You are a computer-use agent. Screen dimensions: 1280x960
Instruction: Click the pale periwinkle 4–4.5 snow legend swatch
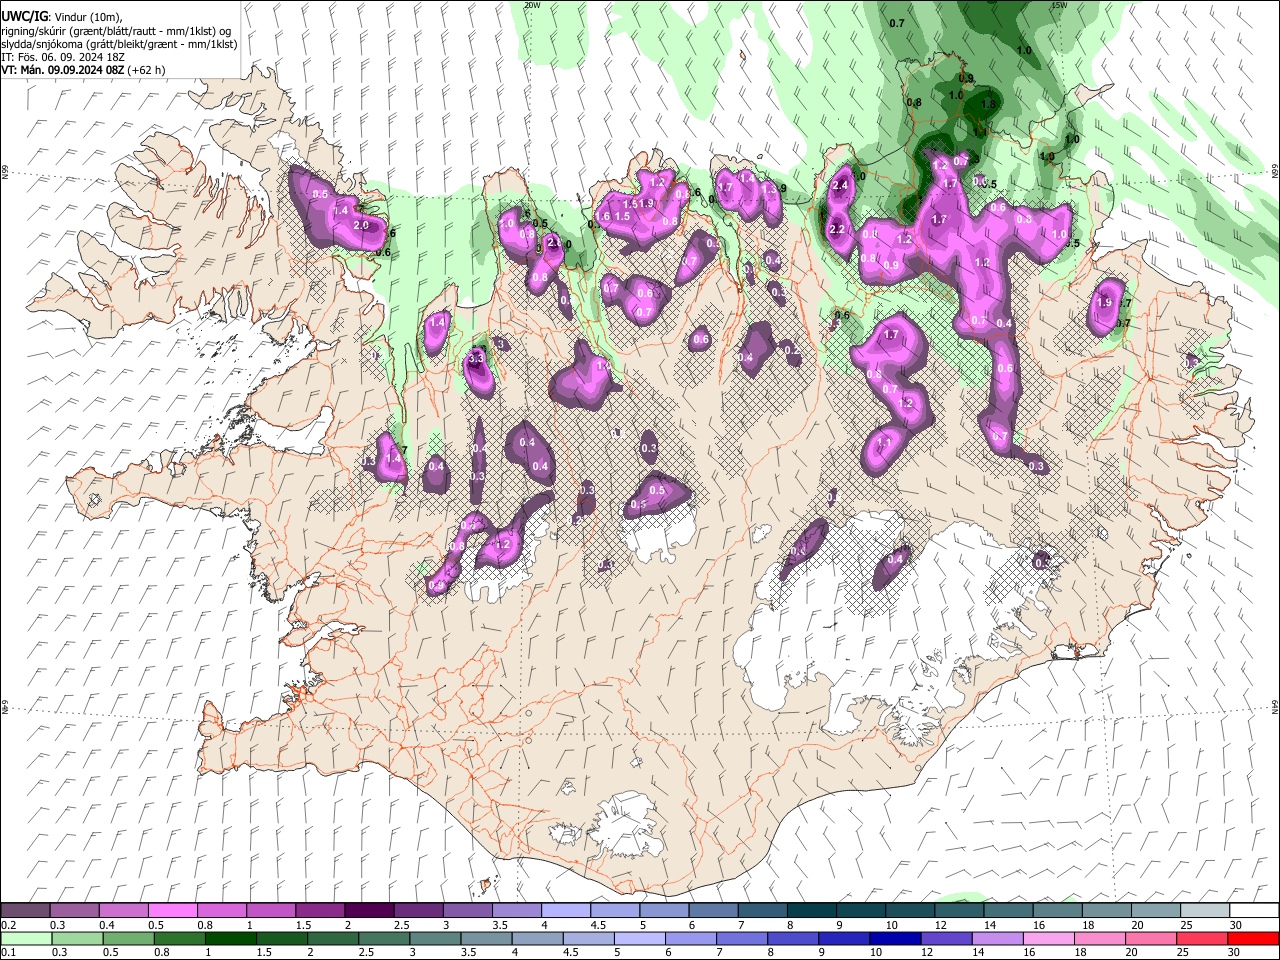565,911
